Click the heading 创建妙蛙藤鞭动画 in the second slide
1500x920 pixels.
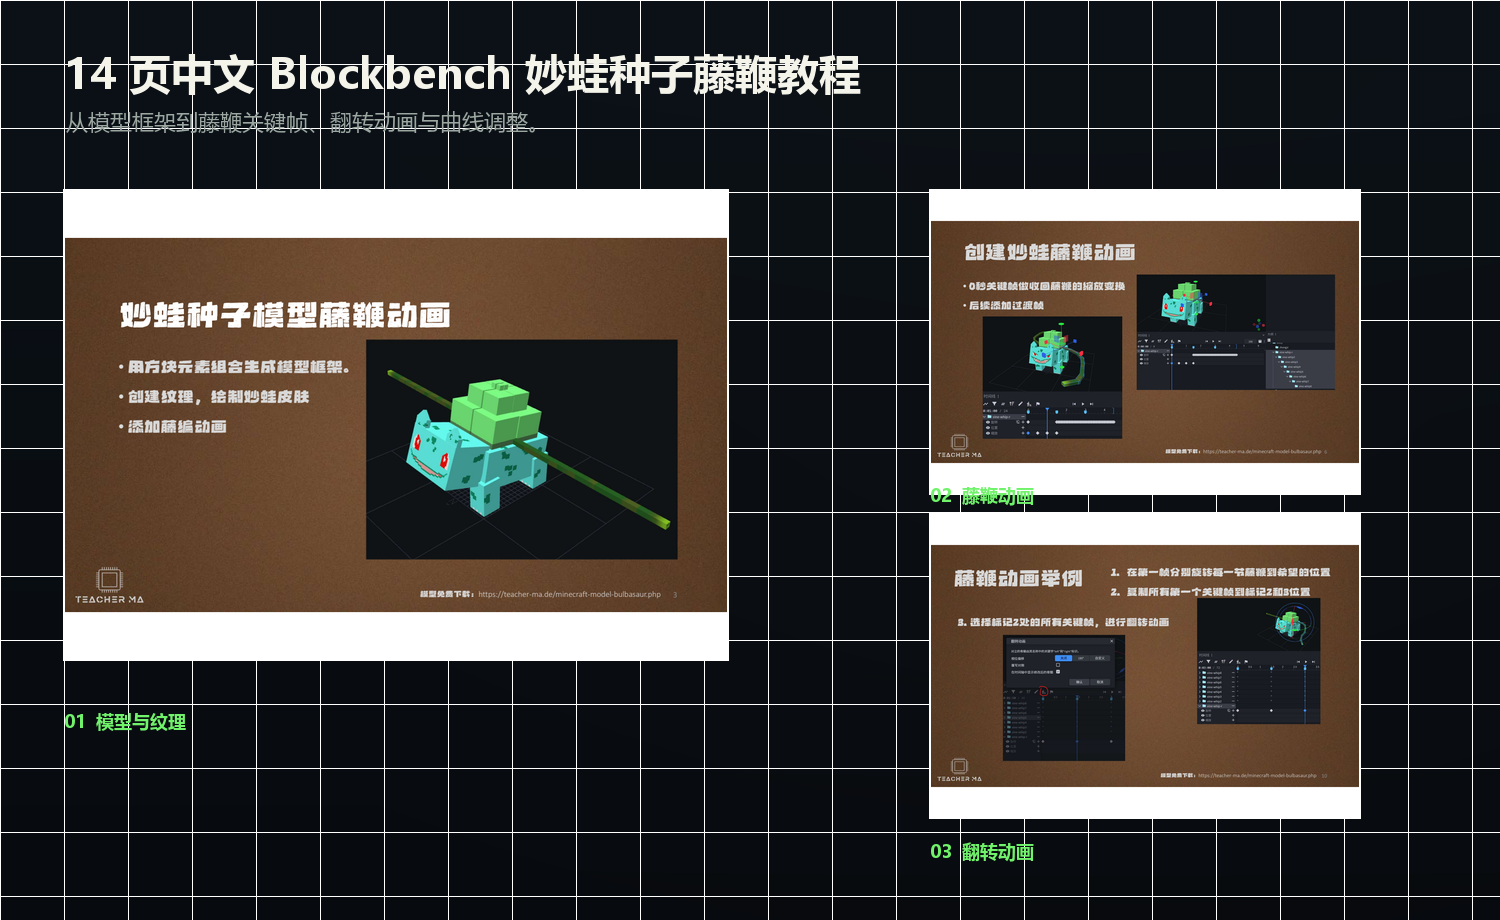coord(1050,252)
